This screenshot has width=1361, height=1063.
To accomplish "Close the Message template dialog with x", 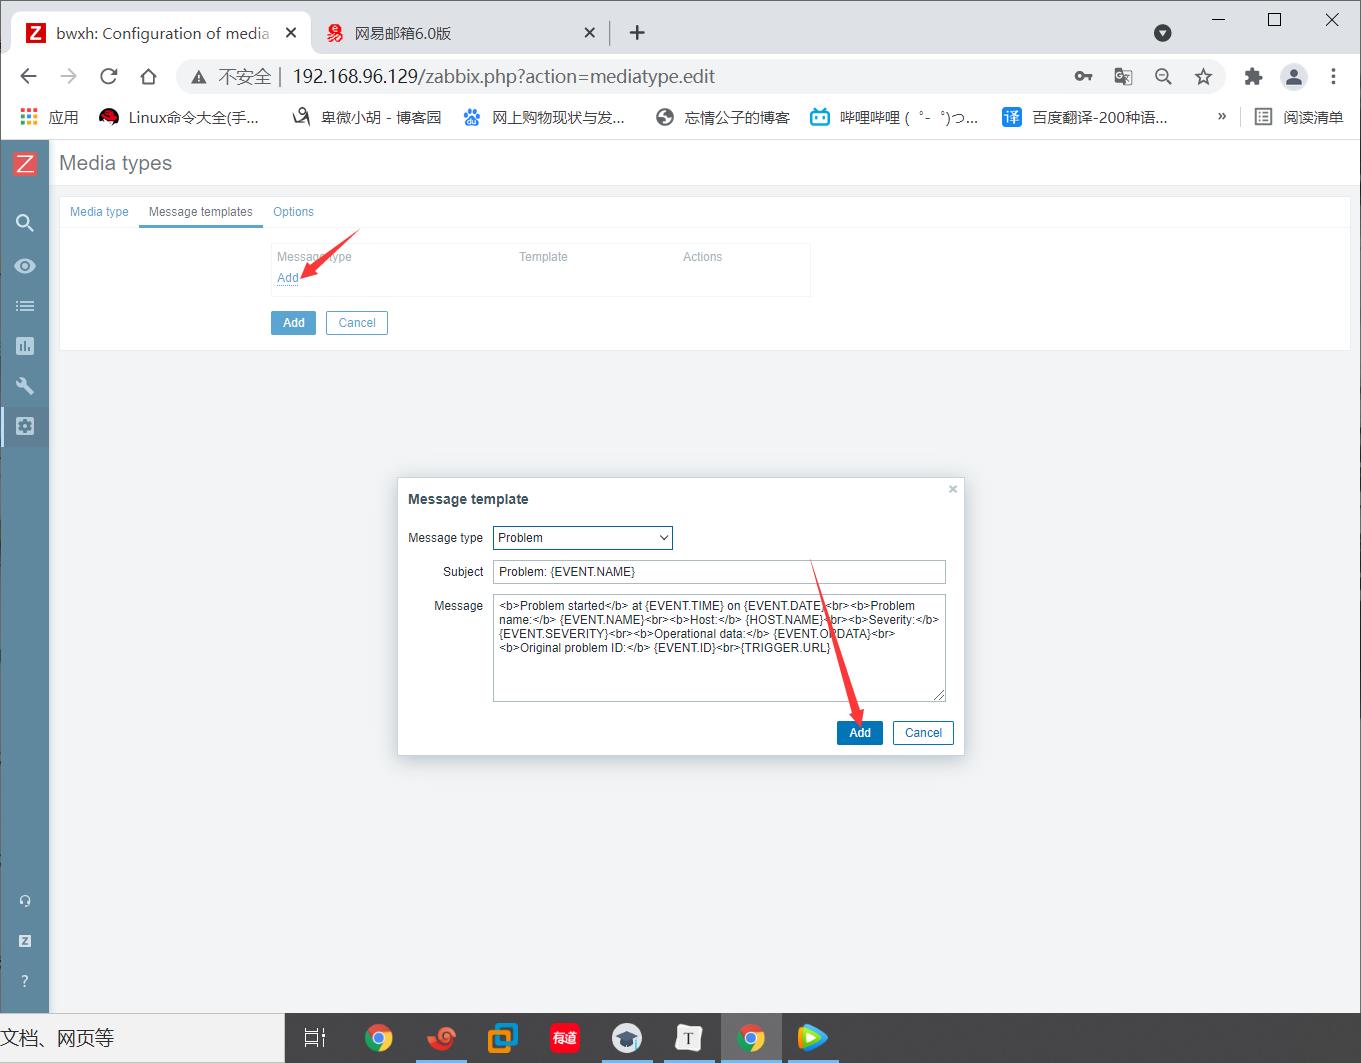I will coord(953,489).
